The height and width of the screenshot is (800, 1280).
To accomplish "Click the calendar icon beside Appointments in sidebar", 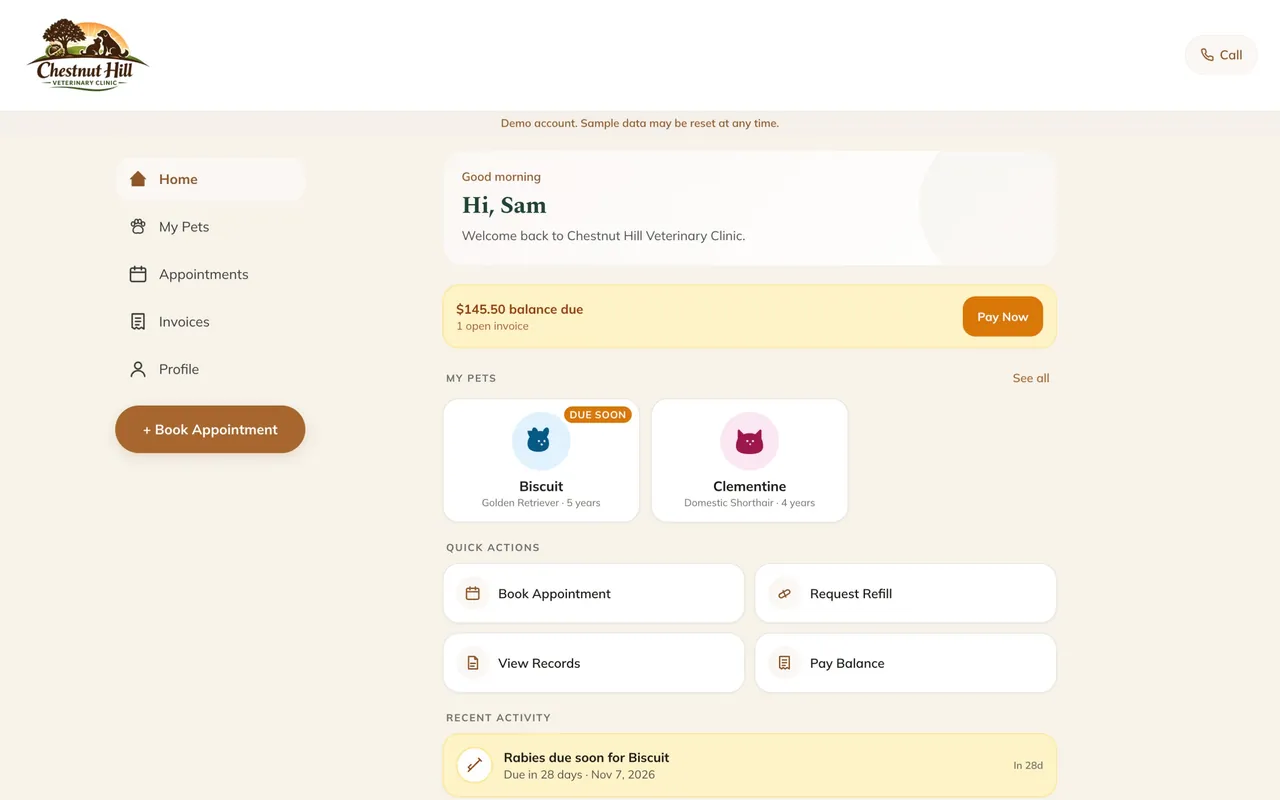I will (x=138, y=274).
